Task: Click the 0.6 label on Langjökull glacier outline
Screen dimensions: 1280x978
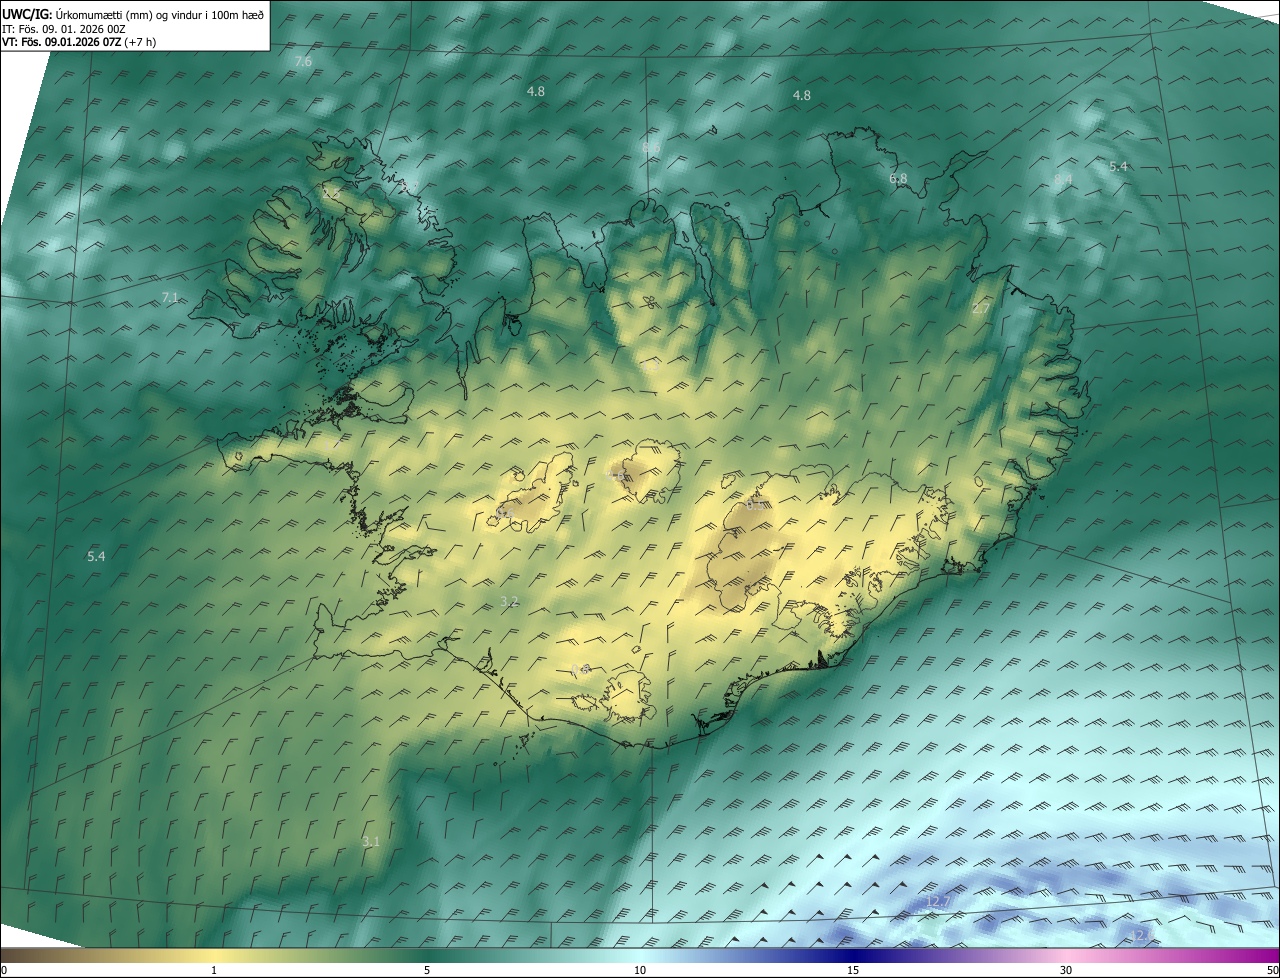Action: [505, 513]
